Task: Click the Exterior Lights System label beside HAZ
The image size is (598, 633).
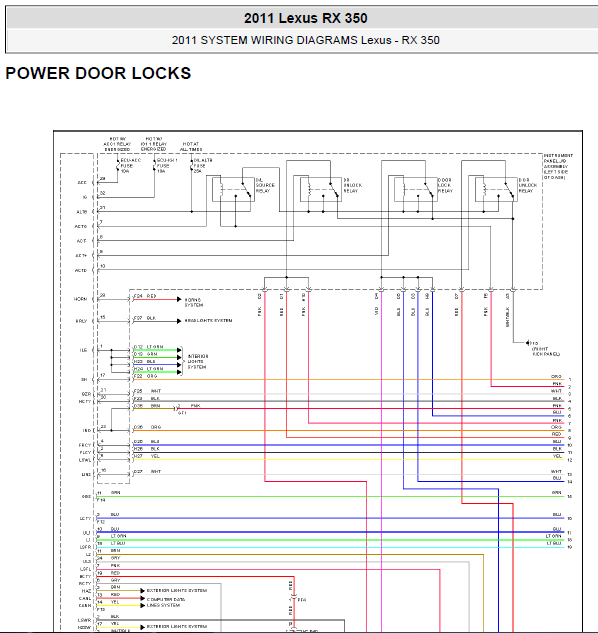Action: 177,591
